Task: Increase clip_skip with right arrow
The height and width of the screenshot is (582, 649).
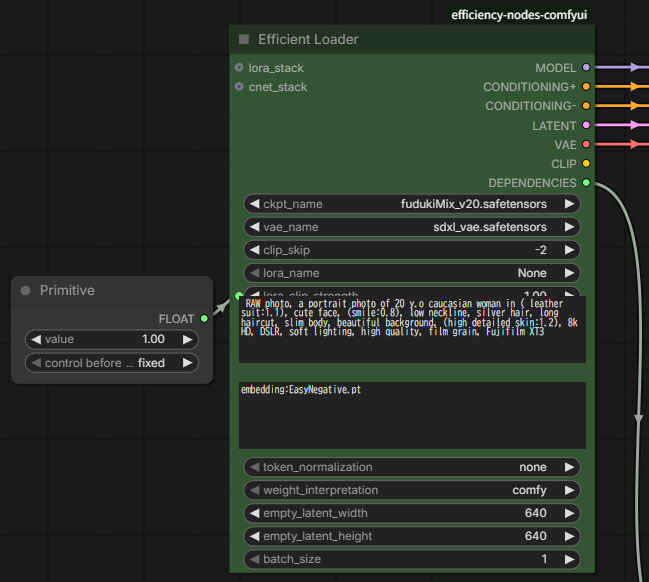Action: [x=569, y=250]
